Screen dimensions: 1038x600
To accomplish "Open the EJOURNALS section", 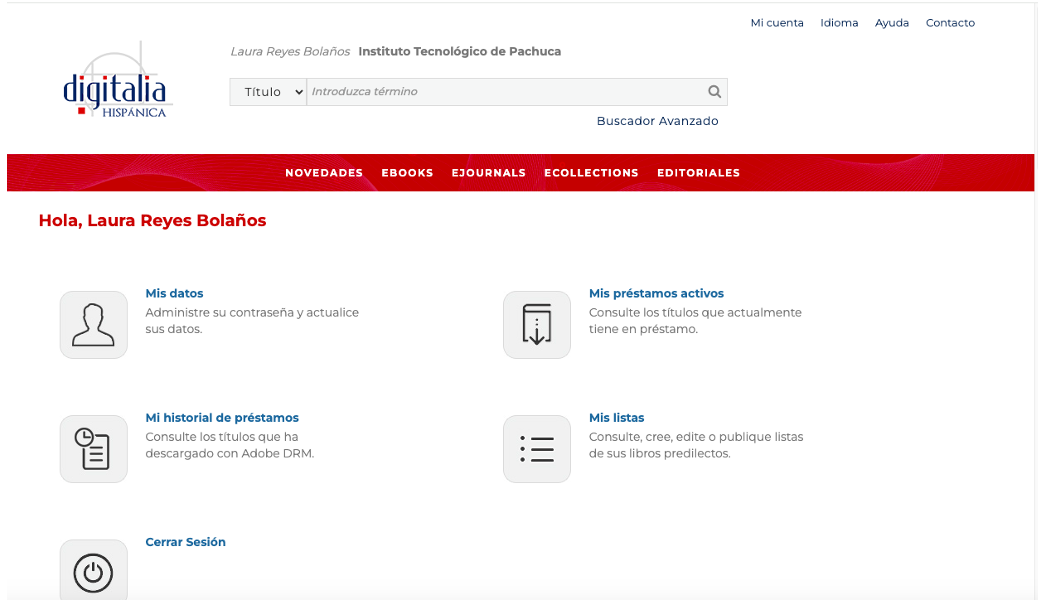I will point(488,172).
